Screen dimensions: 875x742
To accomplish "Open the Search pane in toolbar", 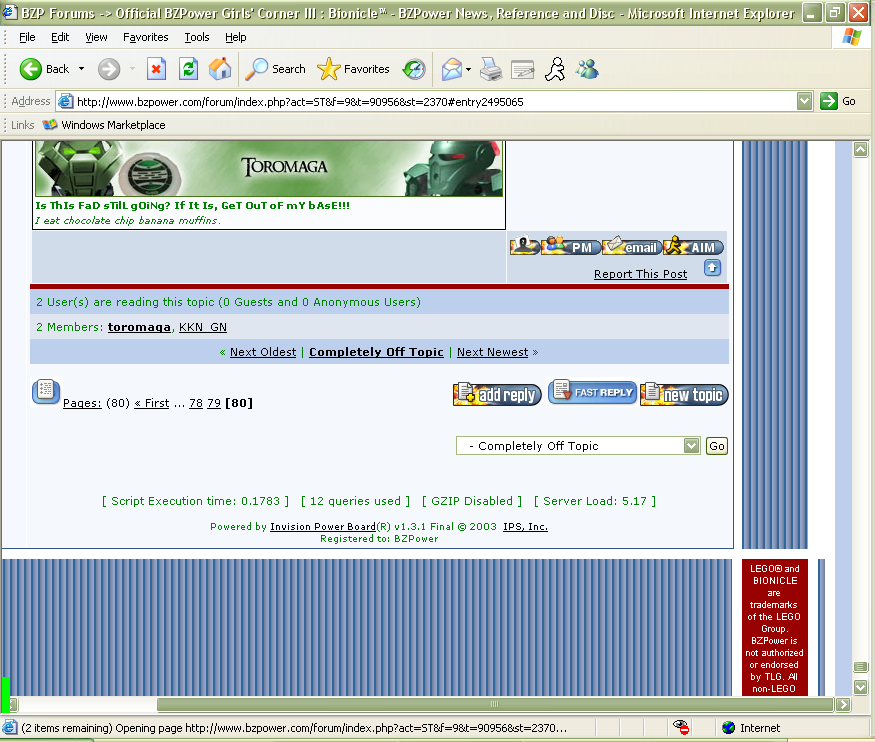I will pyautogui.click(x=276, y=69).
